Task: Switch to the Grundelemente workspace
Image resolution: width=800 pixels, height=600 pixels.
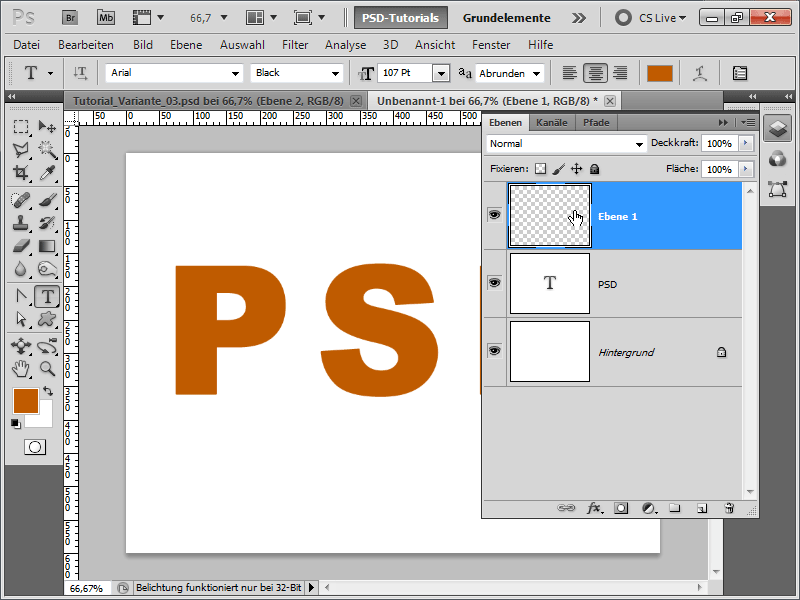Action: [506, 18]
